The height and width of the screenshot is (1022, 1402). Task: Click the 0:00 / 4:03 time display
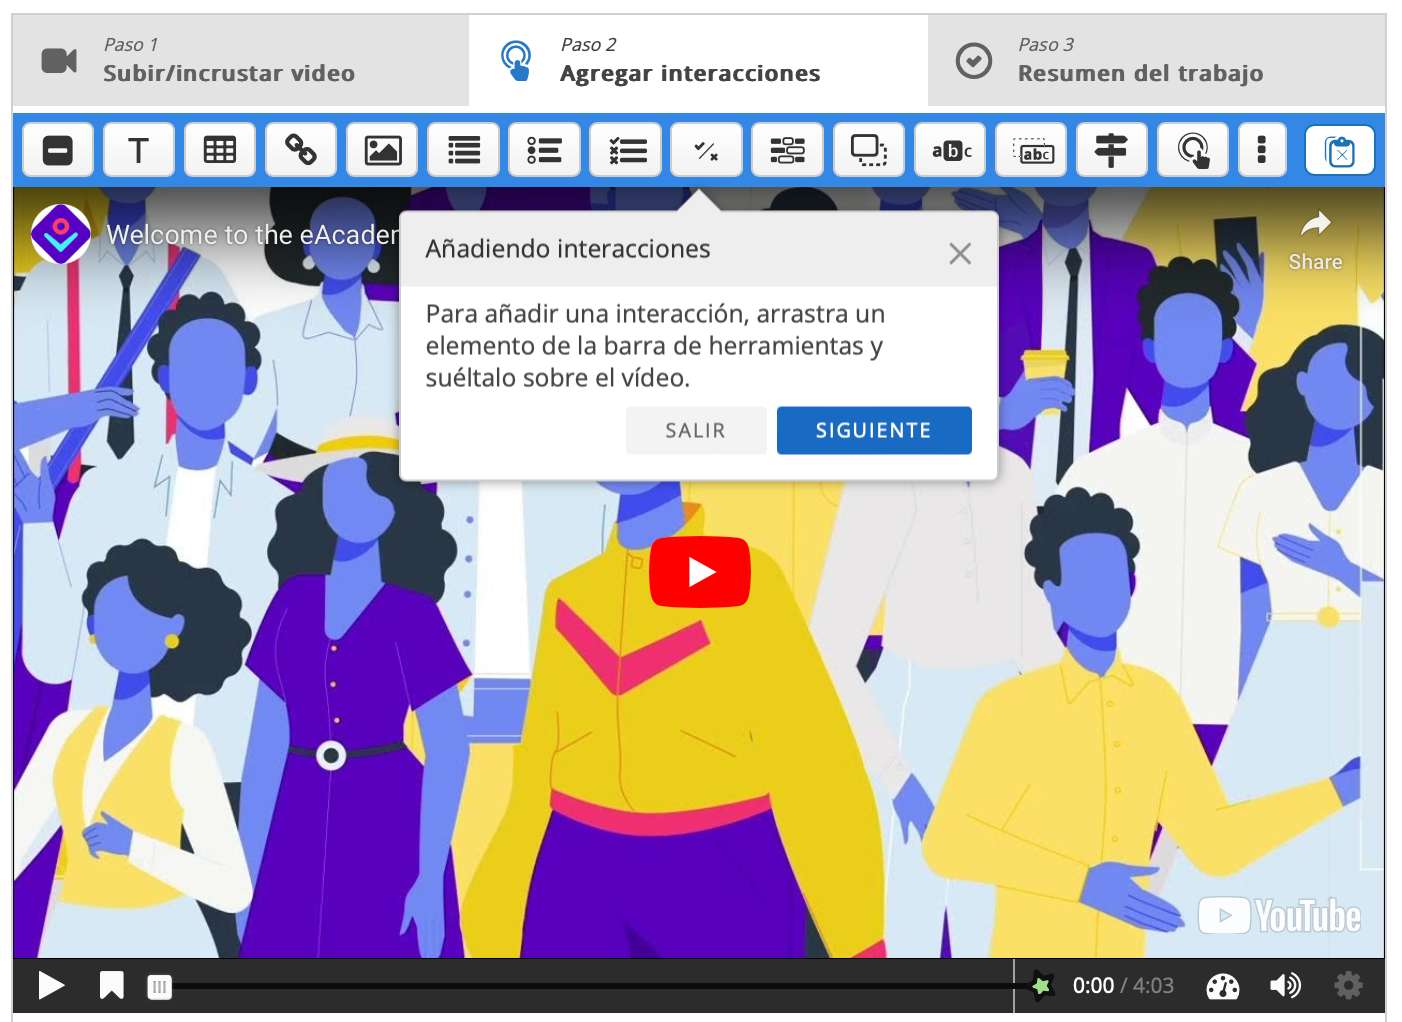(1123, 986)
